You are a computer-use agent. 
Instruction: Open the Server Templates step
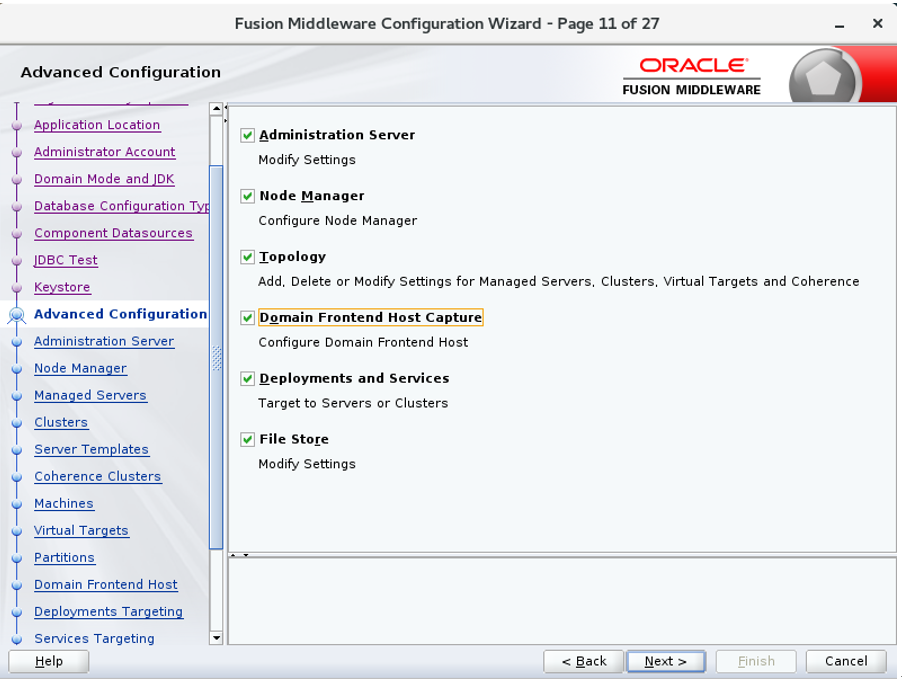91,449
